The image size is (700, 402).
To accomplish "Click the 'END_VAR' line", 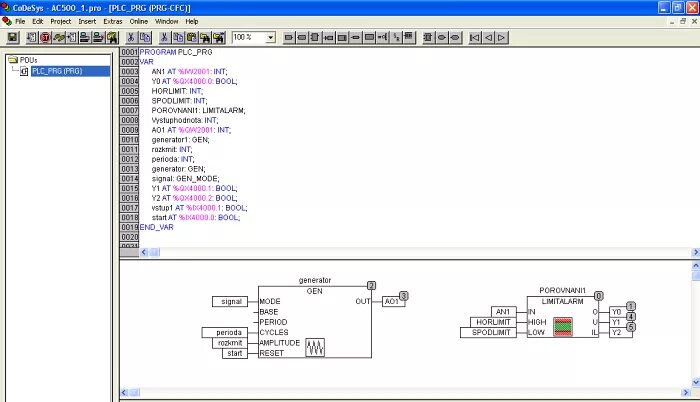I will tap(156, 227).
